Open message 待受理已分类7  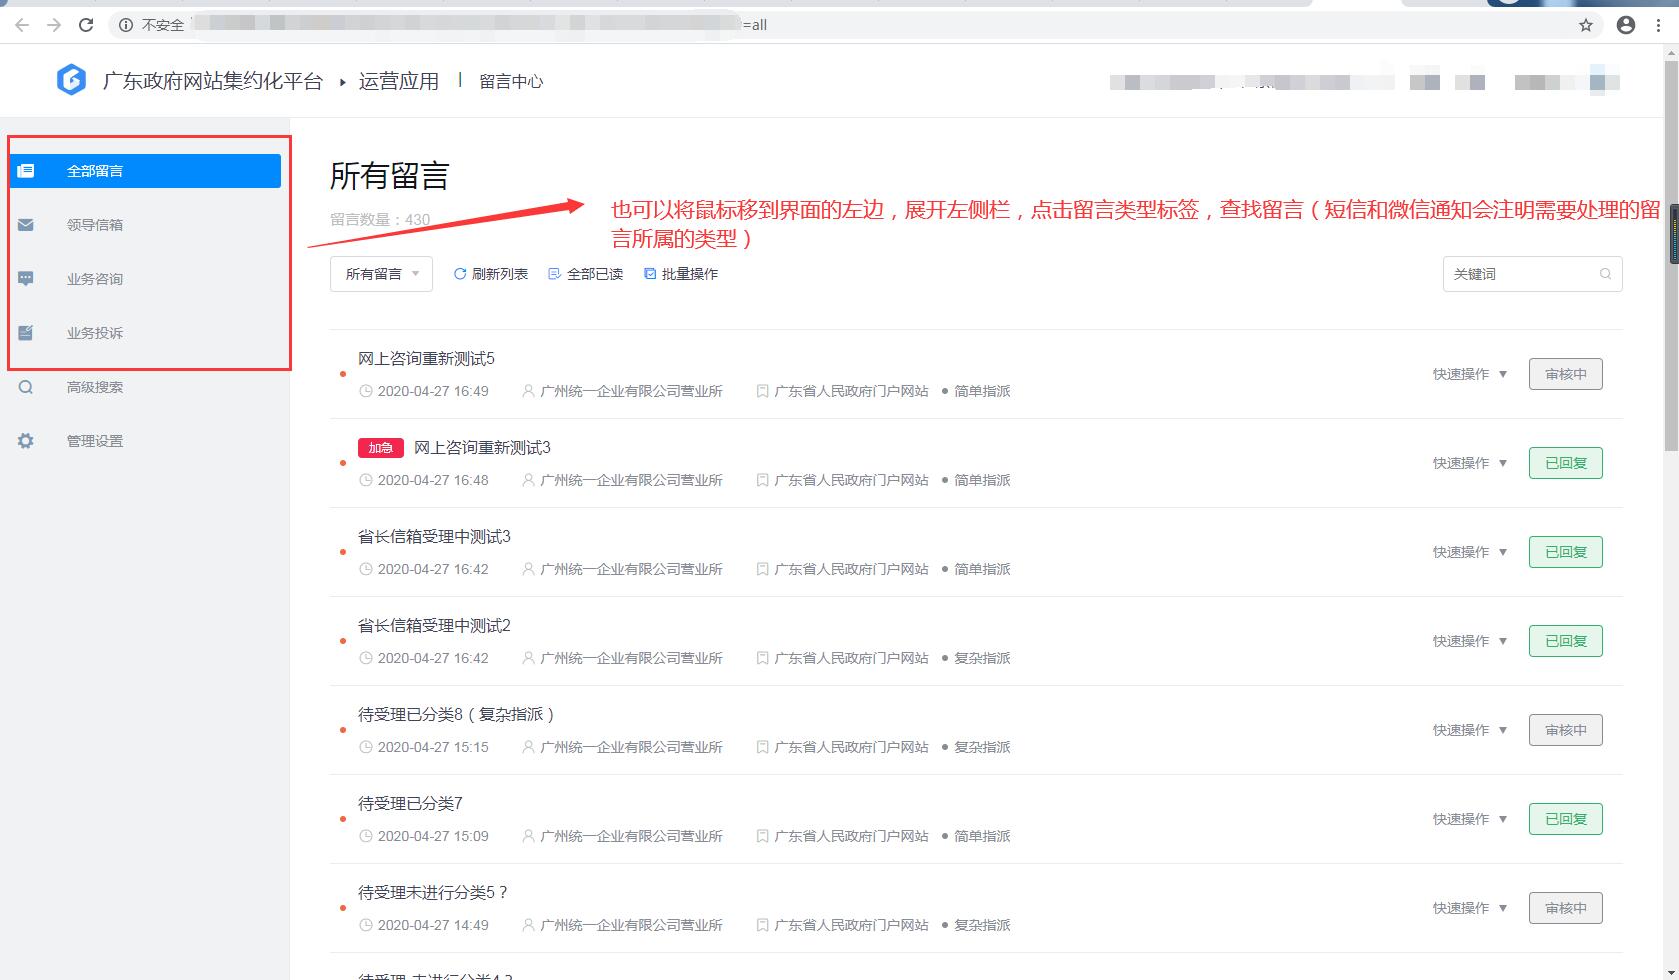click(x=410, y=804)
